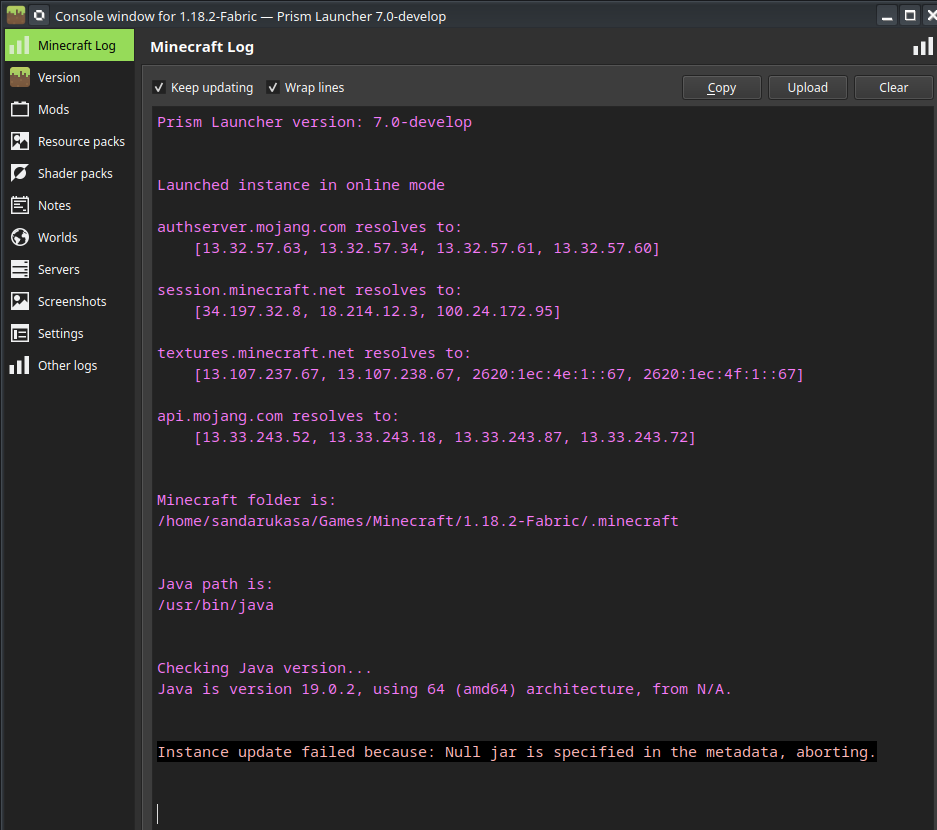Click 'Java is version 19.0.2' line
The height and width of the screenshot is (830, 937).
444,689
